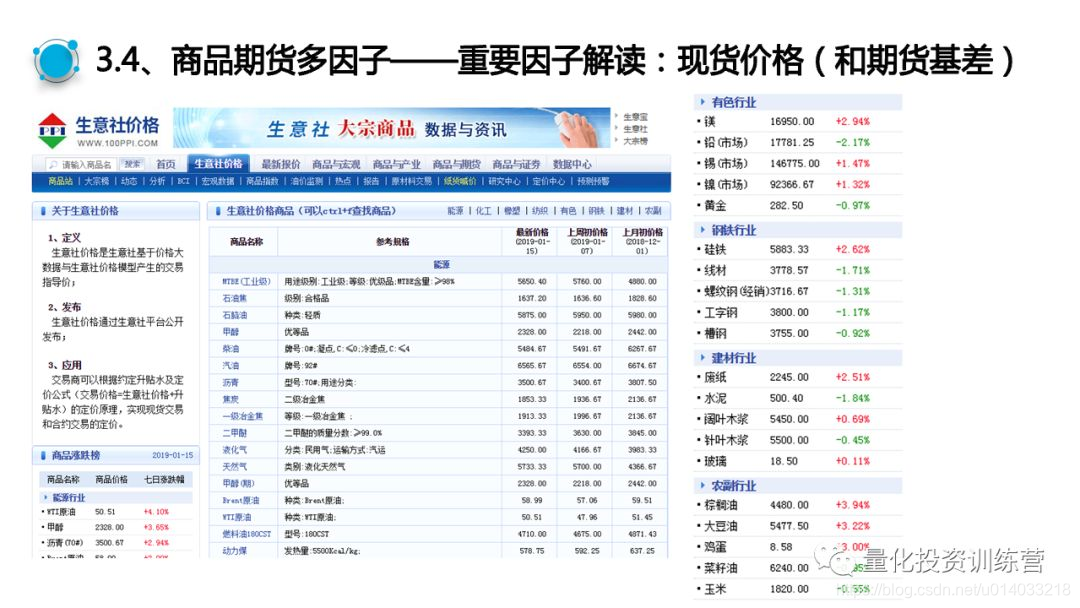Click the 镁 row price 16950.00
The width and height of the screenshot is (1080, 608).
[791, 122]
